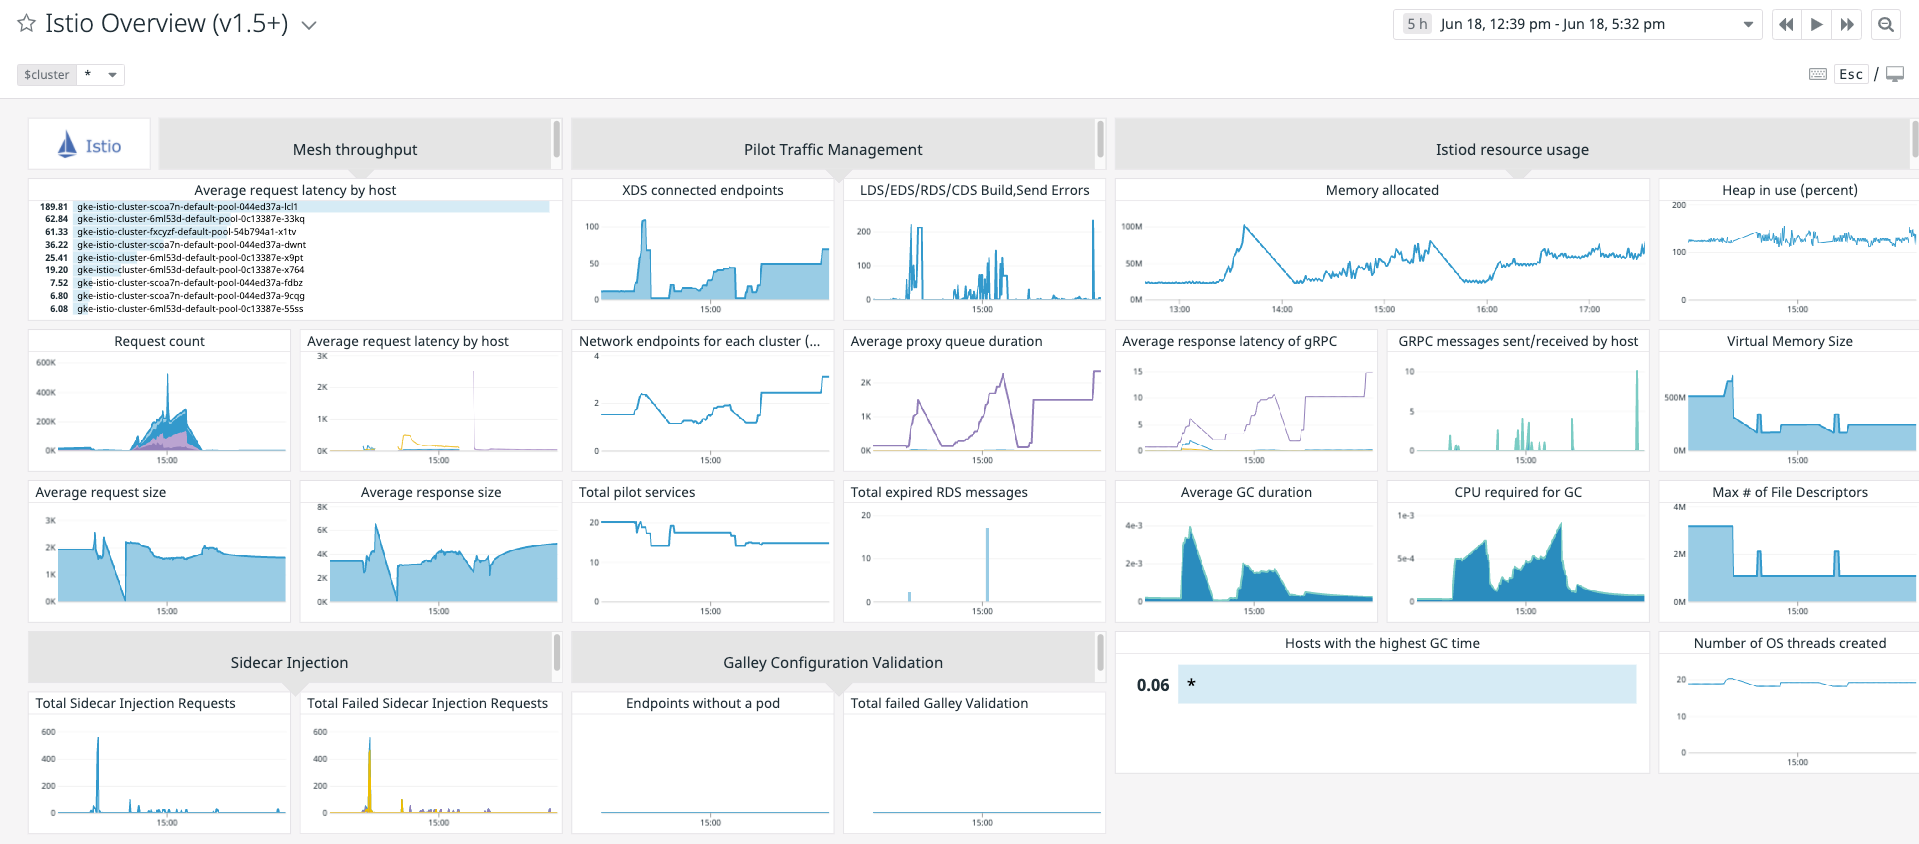This screenshot has width=1919, height=844.
Task: Open the time range picker dropdown
Action: (1748, 25)
